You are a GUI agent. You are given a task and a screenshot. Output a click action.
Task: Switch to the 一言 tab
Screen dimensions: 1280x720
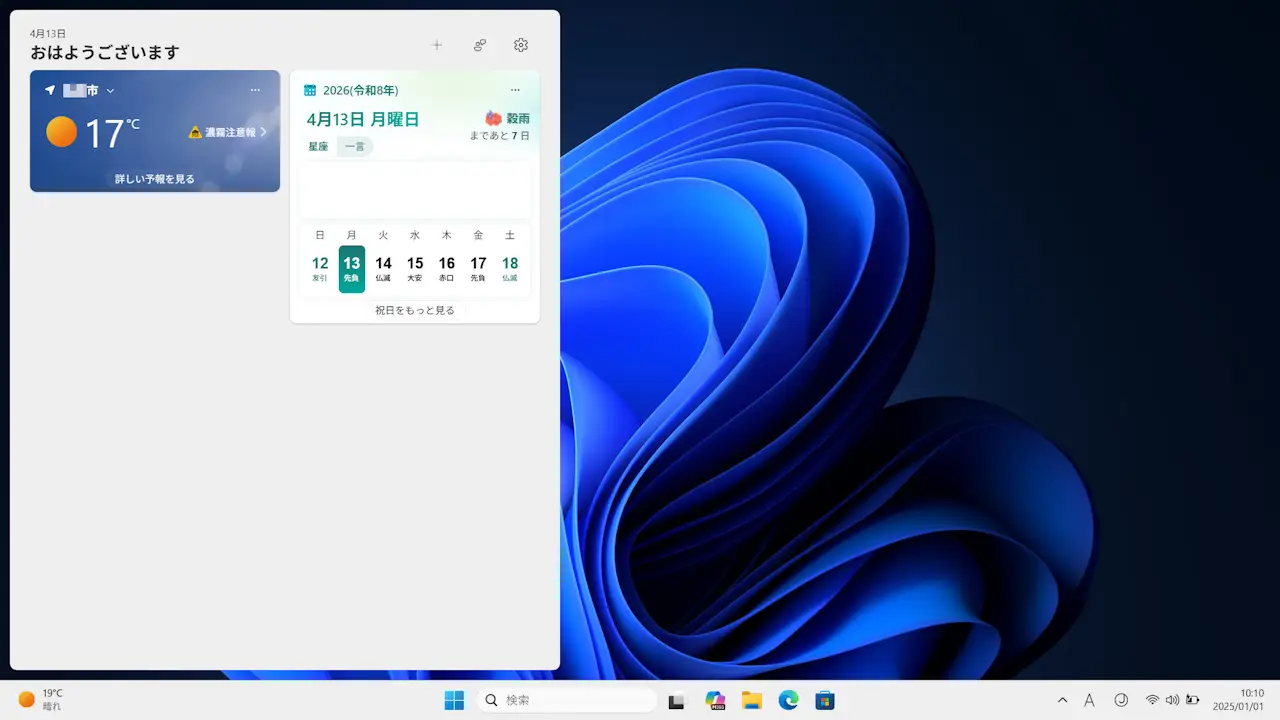[355, 146]
